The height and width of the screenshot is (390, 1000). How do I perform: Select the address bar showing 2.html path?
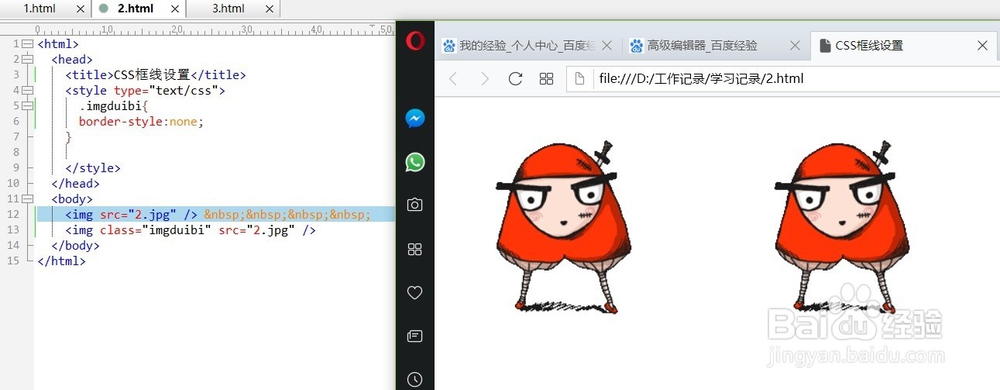(783, 78)
